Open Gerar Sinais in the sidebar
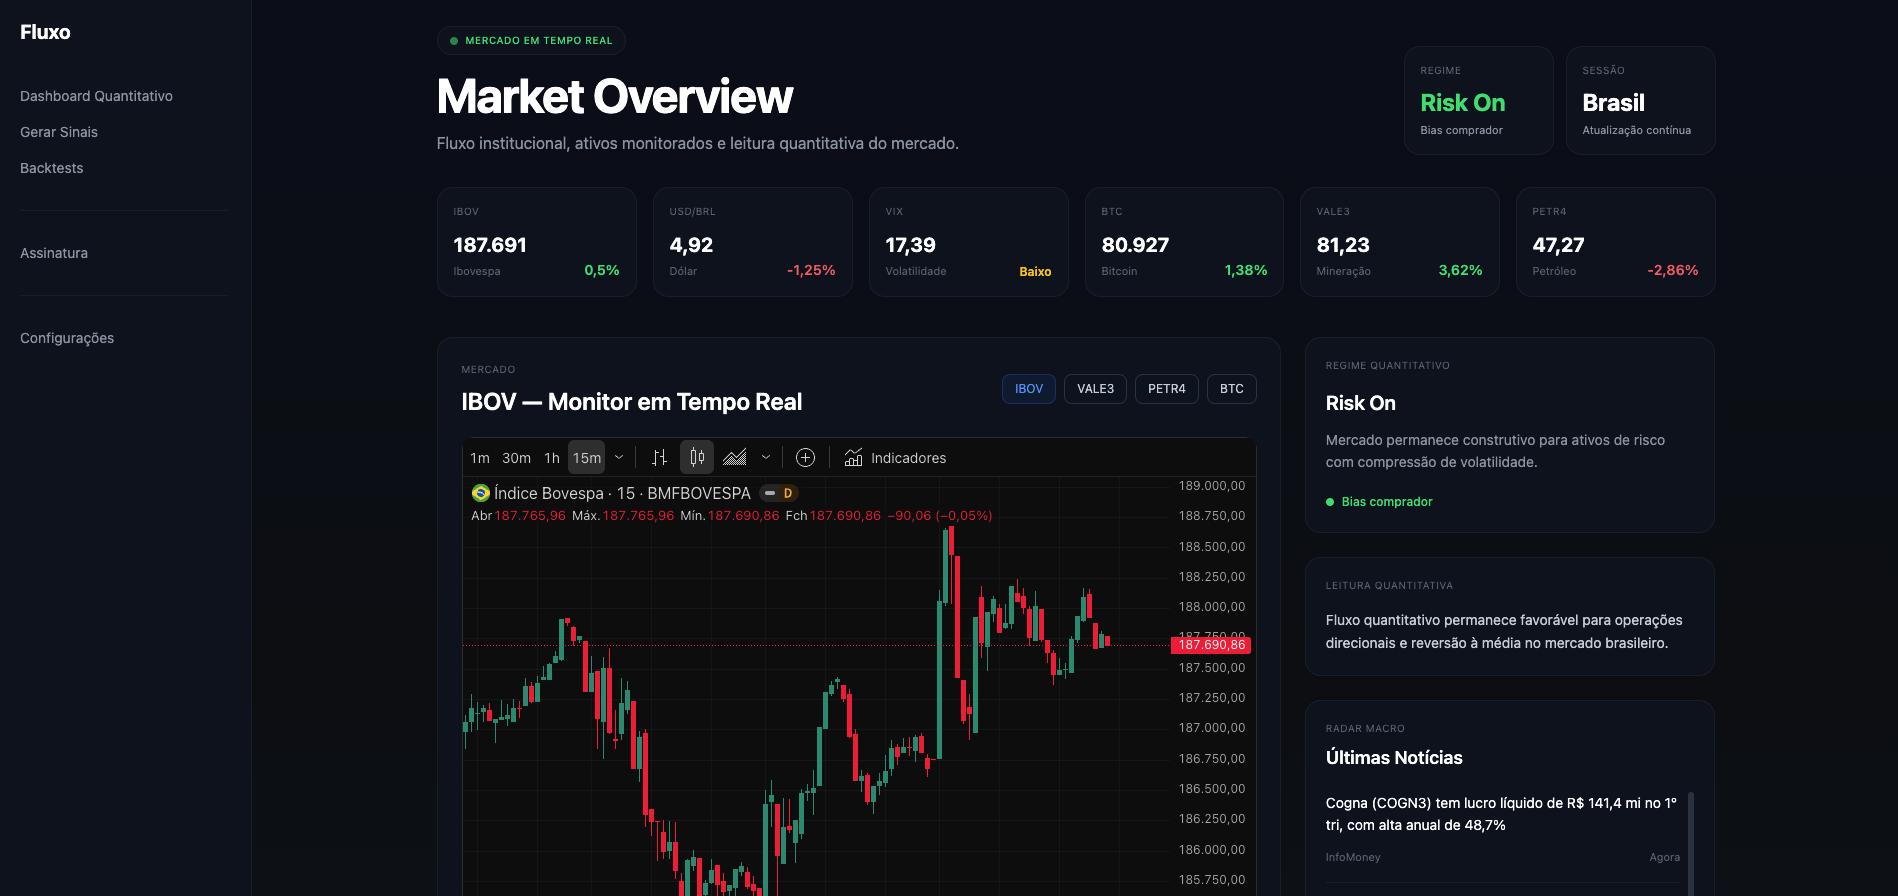The image size is (1898, 896). [59, 132]
